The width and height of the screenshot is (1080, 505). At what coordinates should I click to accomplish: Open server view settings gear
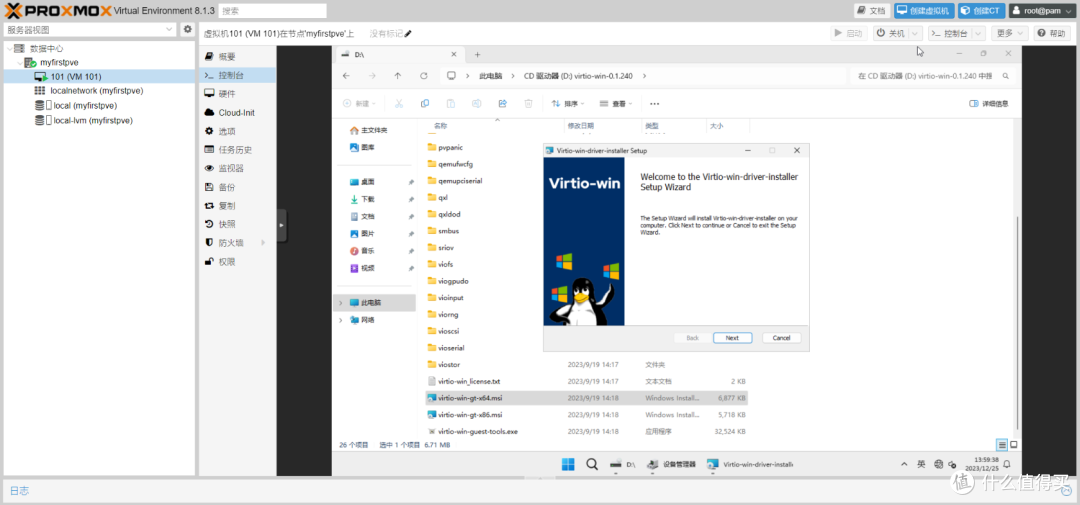tap(187, 30)
